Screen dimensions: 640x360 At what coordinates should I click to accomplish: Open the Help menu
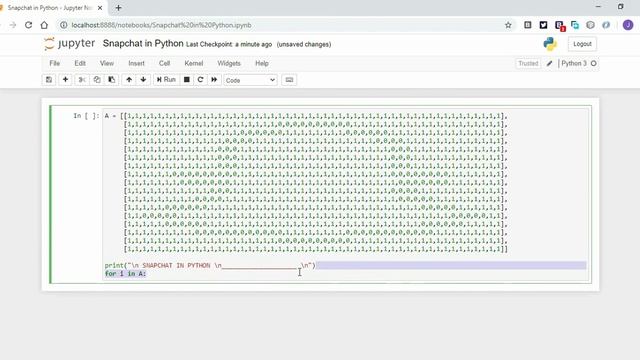262,63
